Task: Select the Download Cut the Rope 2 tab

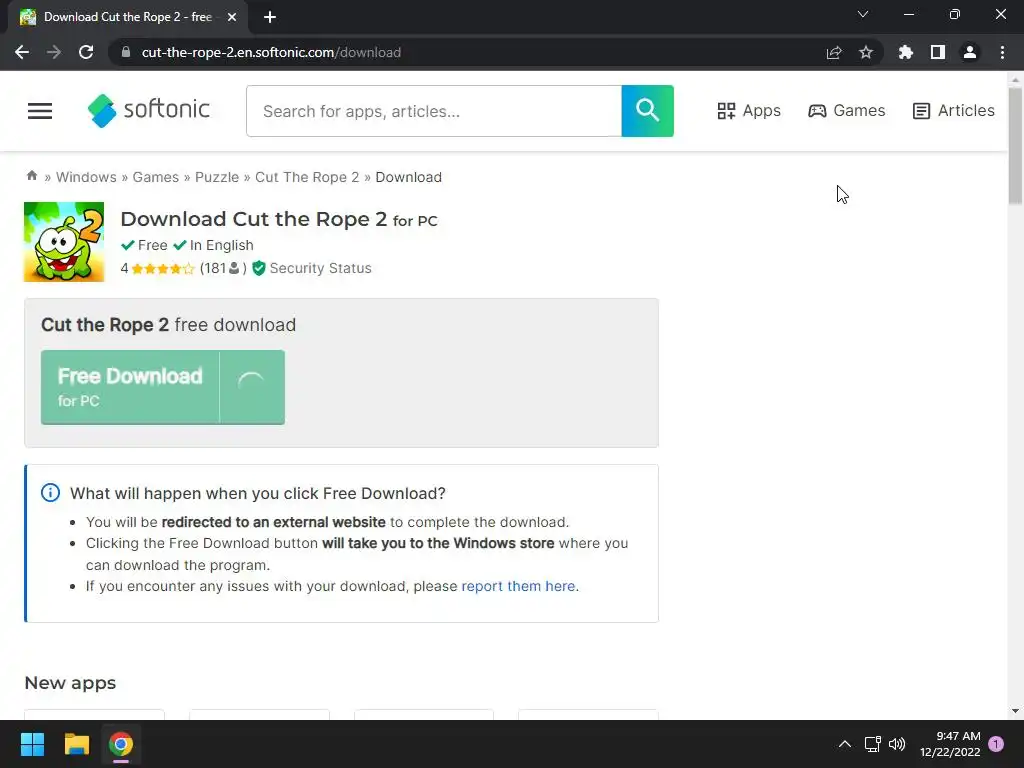Action: click(128, 17)
